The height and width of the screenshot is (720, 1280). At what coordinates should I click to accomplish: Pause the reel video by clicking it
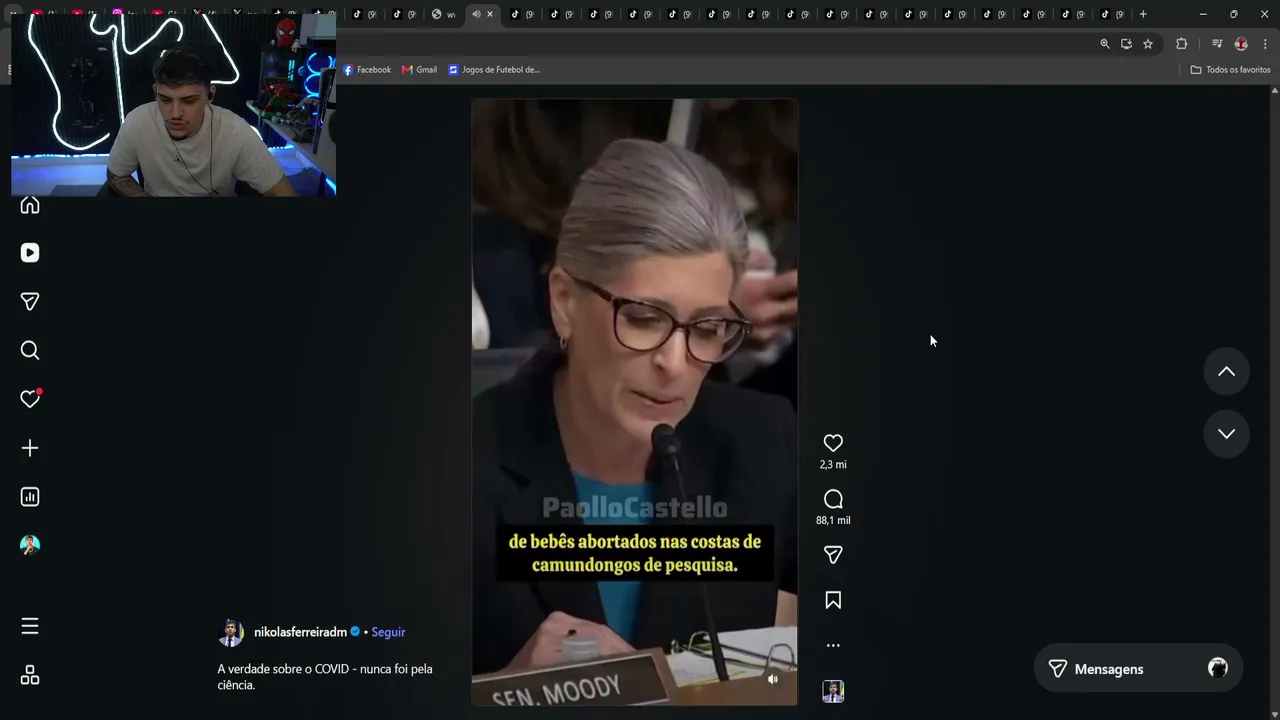pyautogui.click(x=635, y=402)
